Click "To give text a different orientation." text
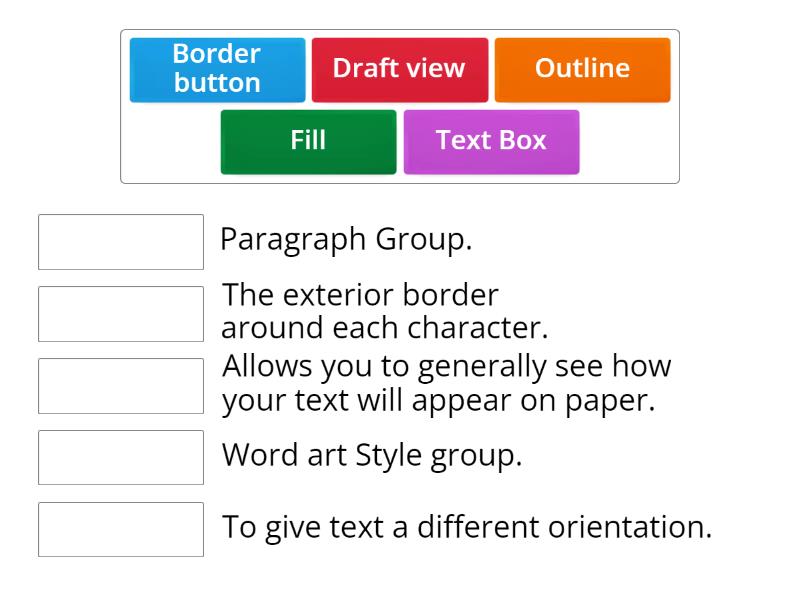 pos(467,526)
